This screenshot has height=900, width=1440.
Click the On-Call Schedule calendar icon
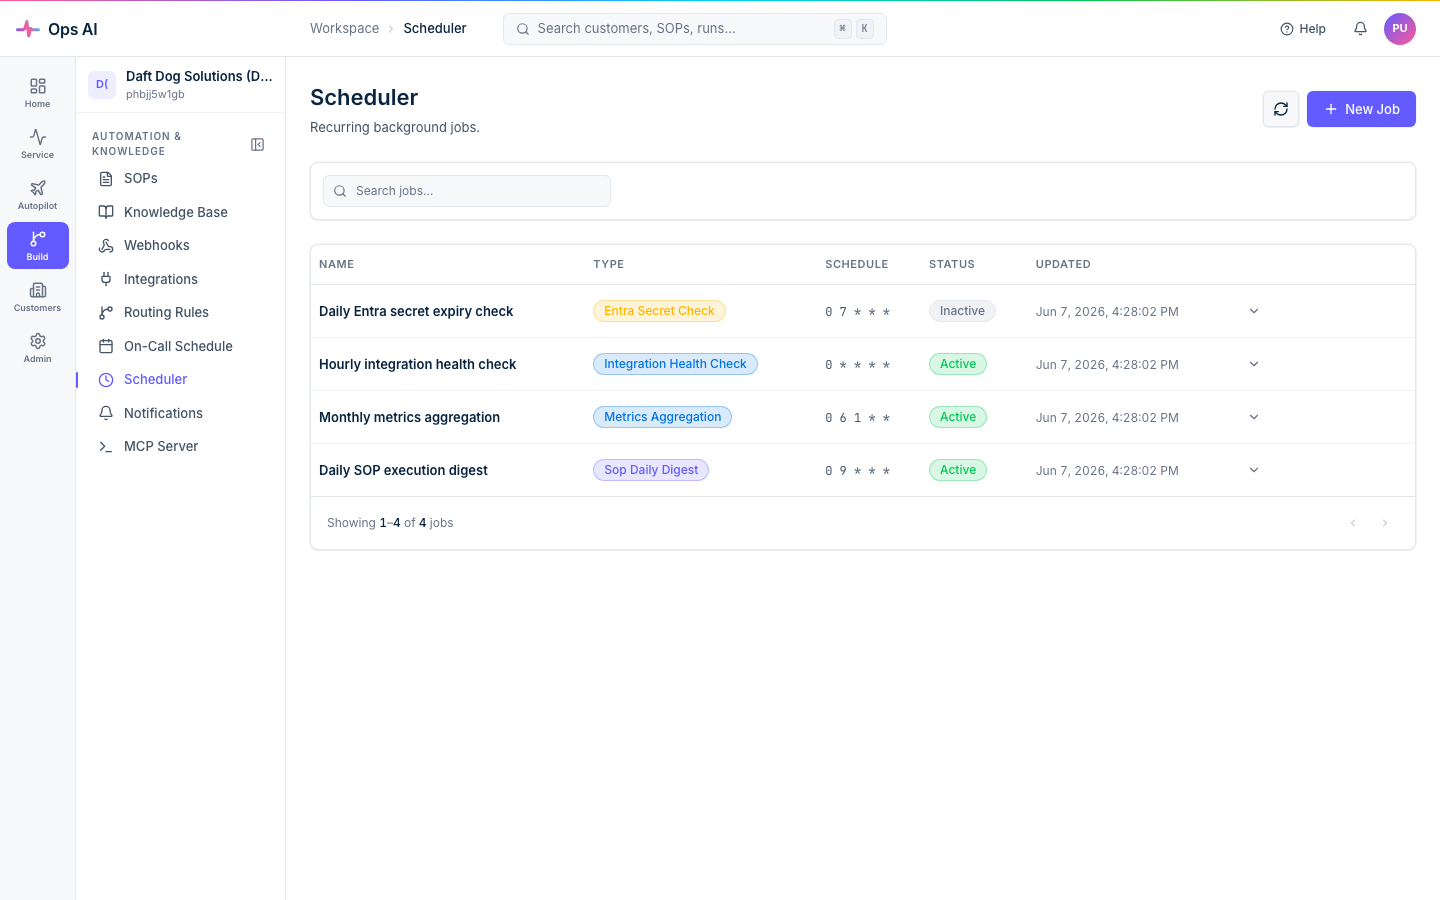pyautogui.click(x=106, y=346)
